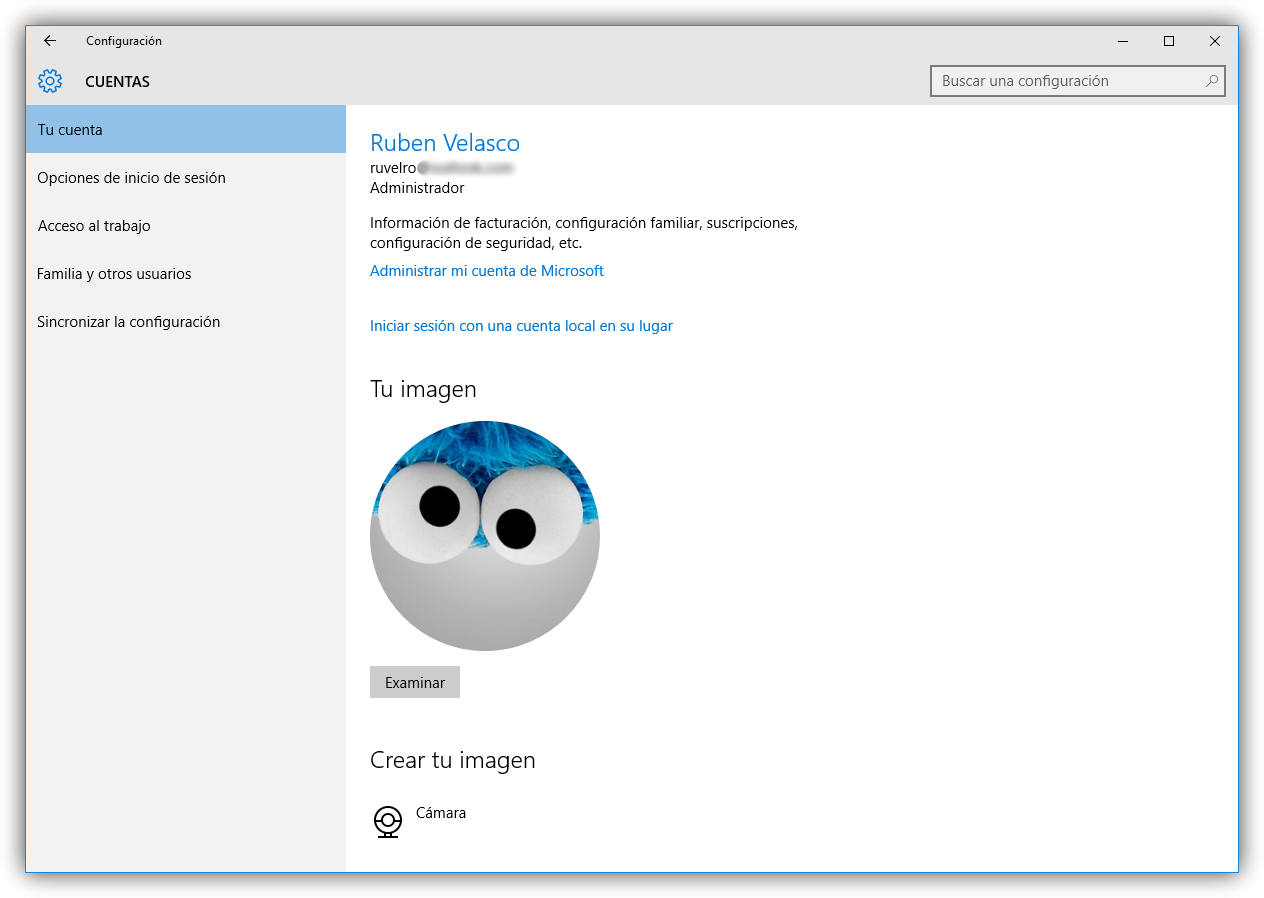Click the Administrador role text
This screenshot has width=1264, height=898.
pos(417,188)
